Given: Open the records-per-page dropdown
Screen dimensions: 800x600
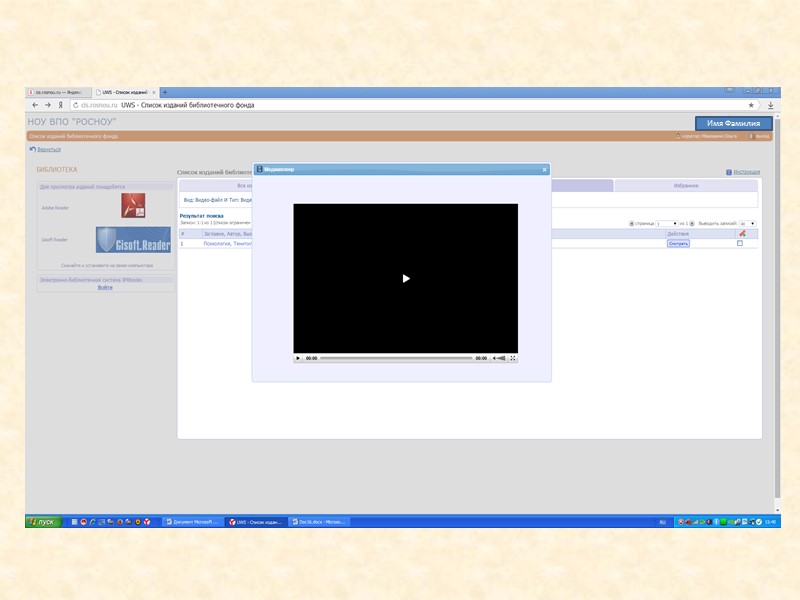Looking at the screenshot, I should [747, 223].
